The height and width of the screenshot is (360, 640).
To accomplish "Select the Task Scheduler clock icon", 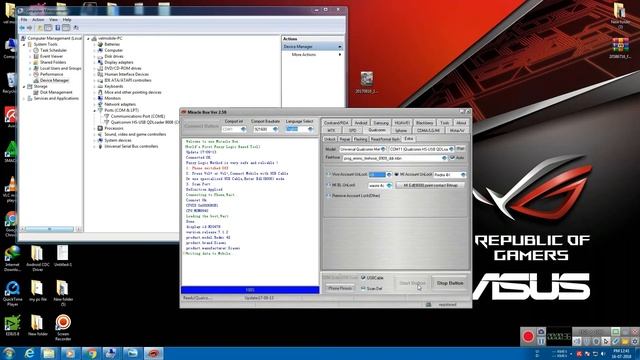I will (36, 50).
